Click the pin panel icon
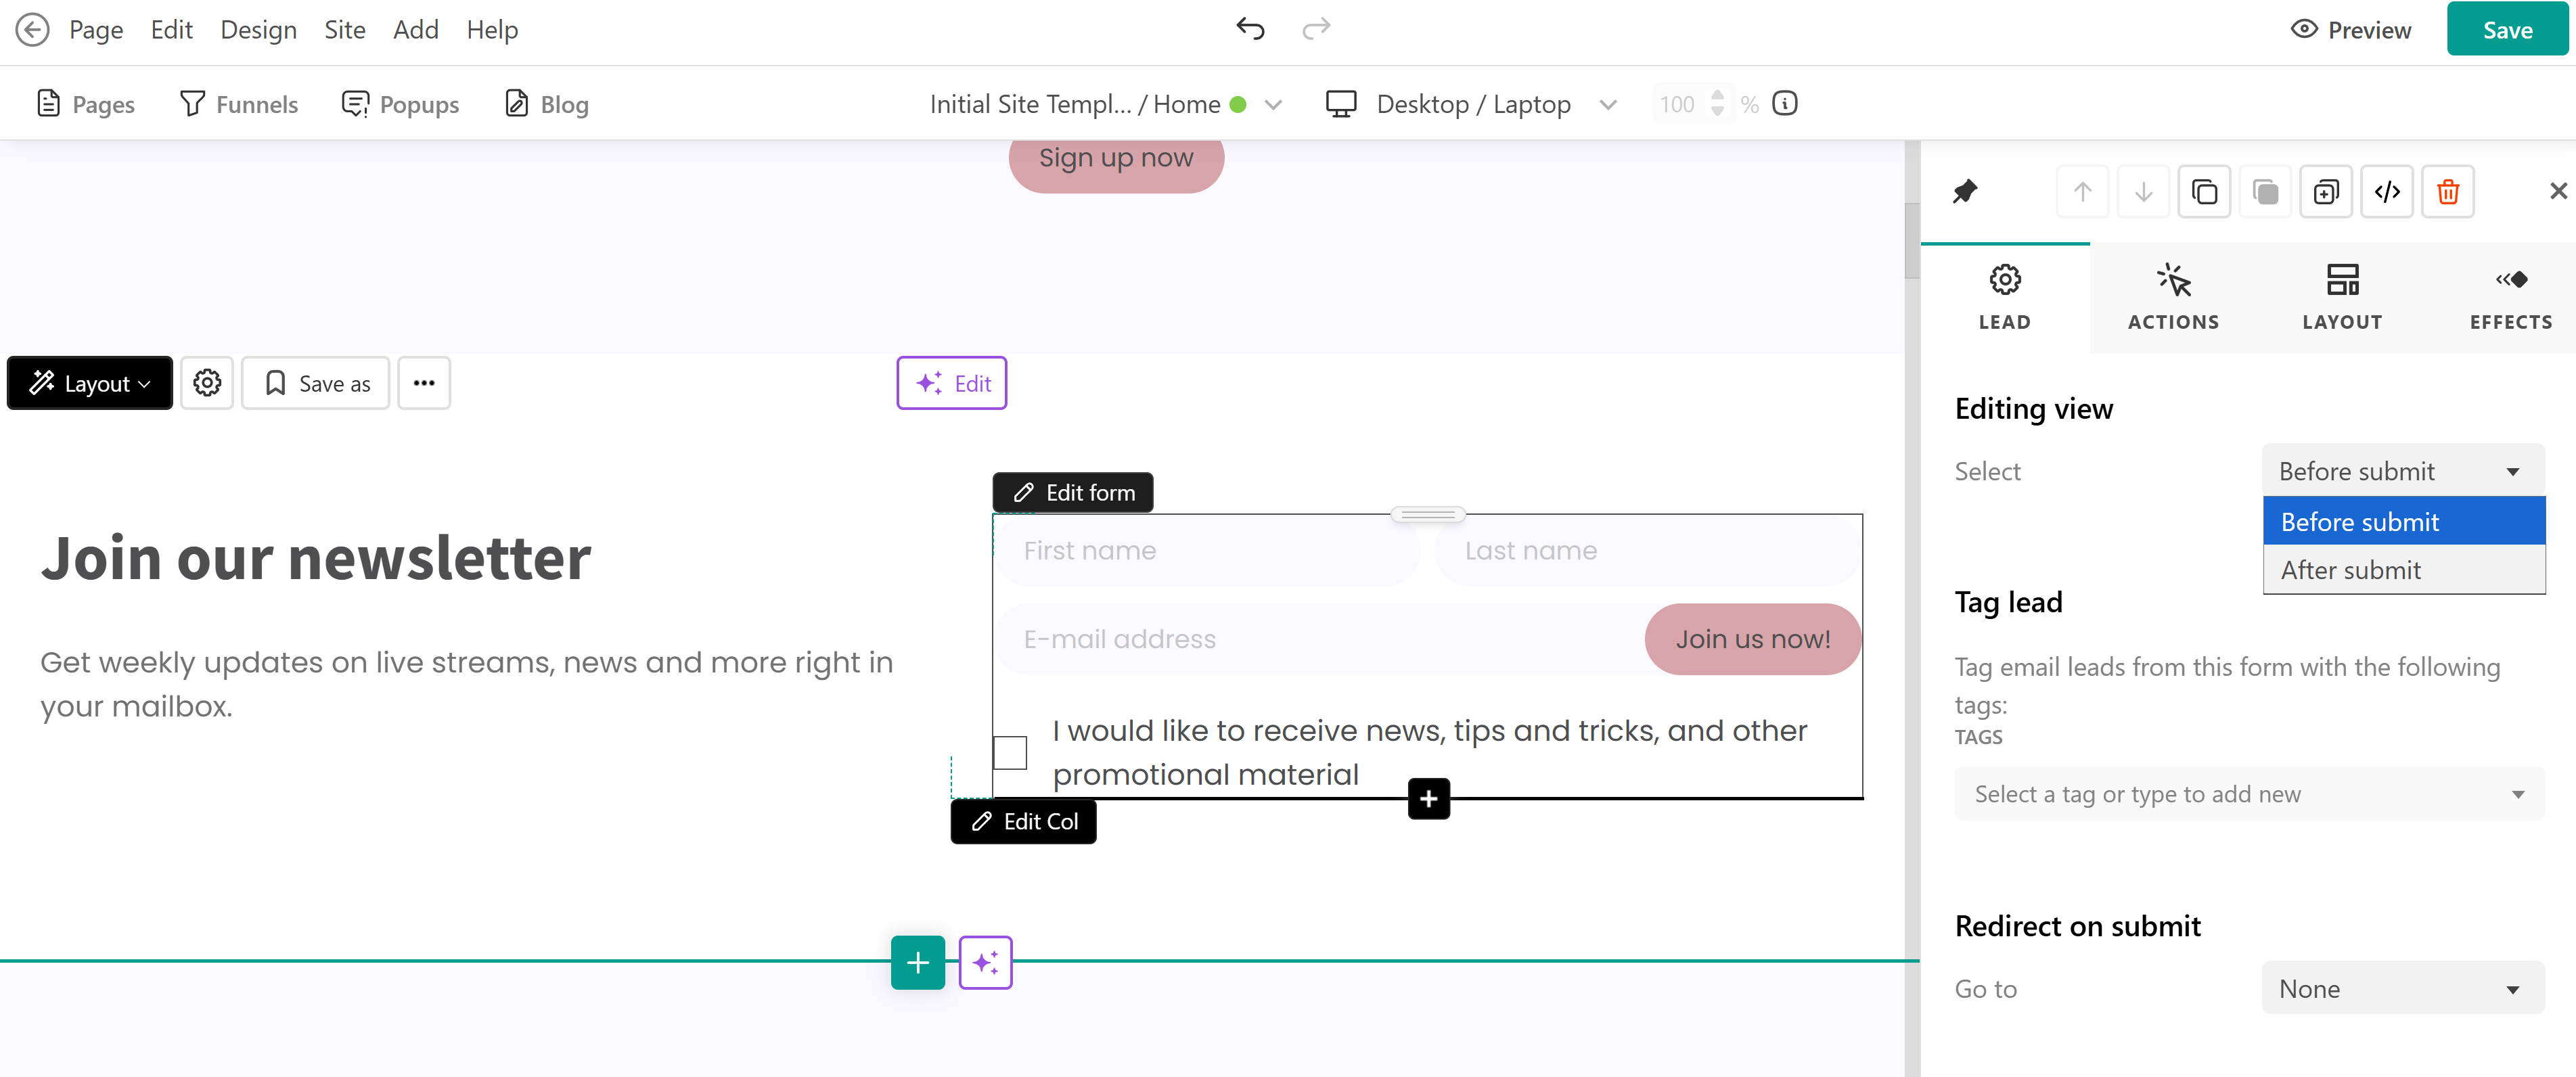Screen dimensions: 2576x1077 point(1965,191)
